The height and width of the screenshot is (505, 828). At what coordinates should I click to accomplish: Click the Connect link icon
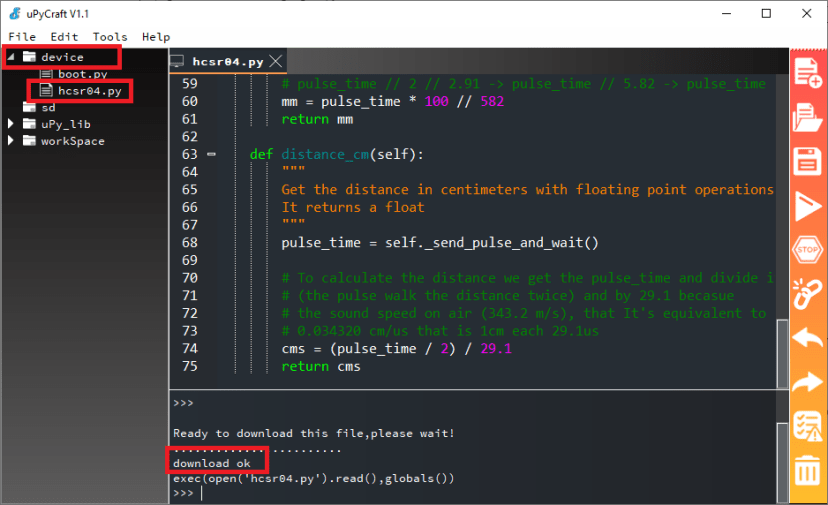coord(807,294)
